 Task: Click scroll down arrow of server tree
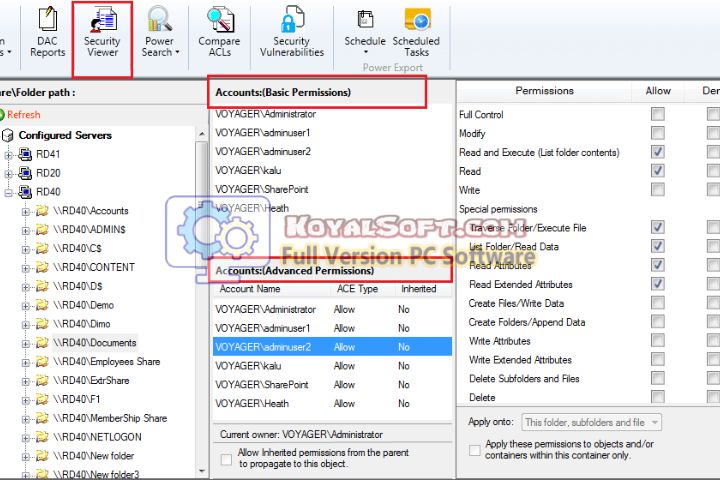(202, 471)
